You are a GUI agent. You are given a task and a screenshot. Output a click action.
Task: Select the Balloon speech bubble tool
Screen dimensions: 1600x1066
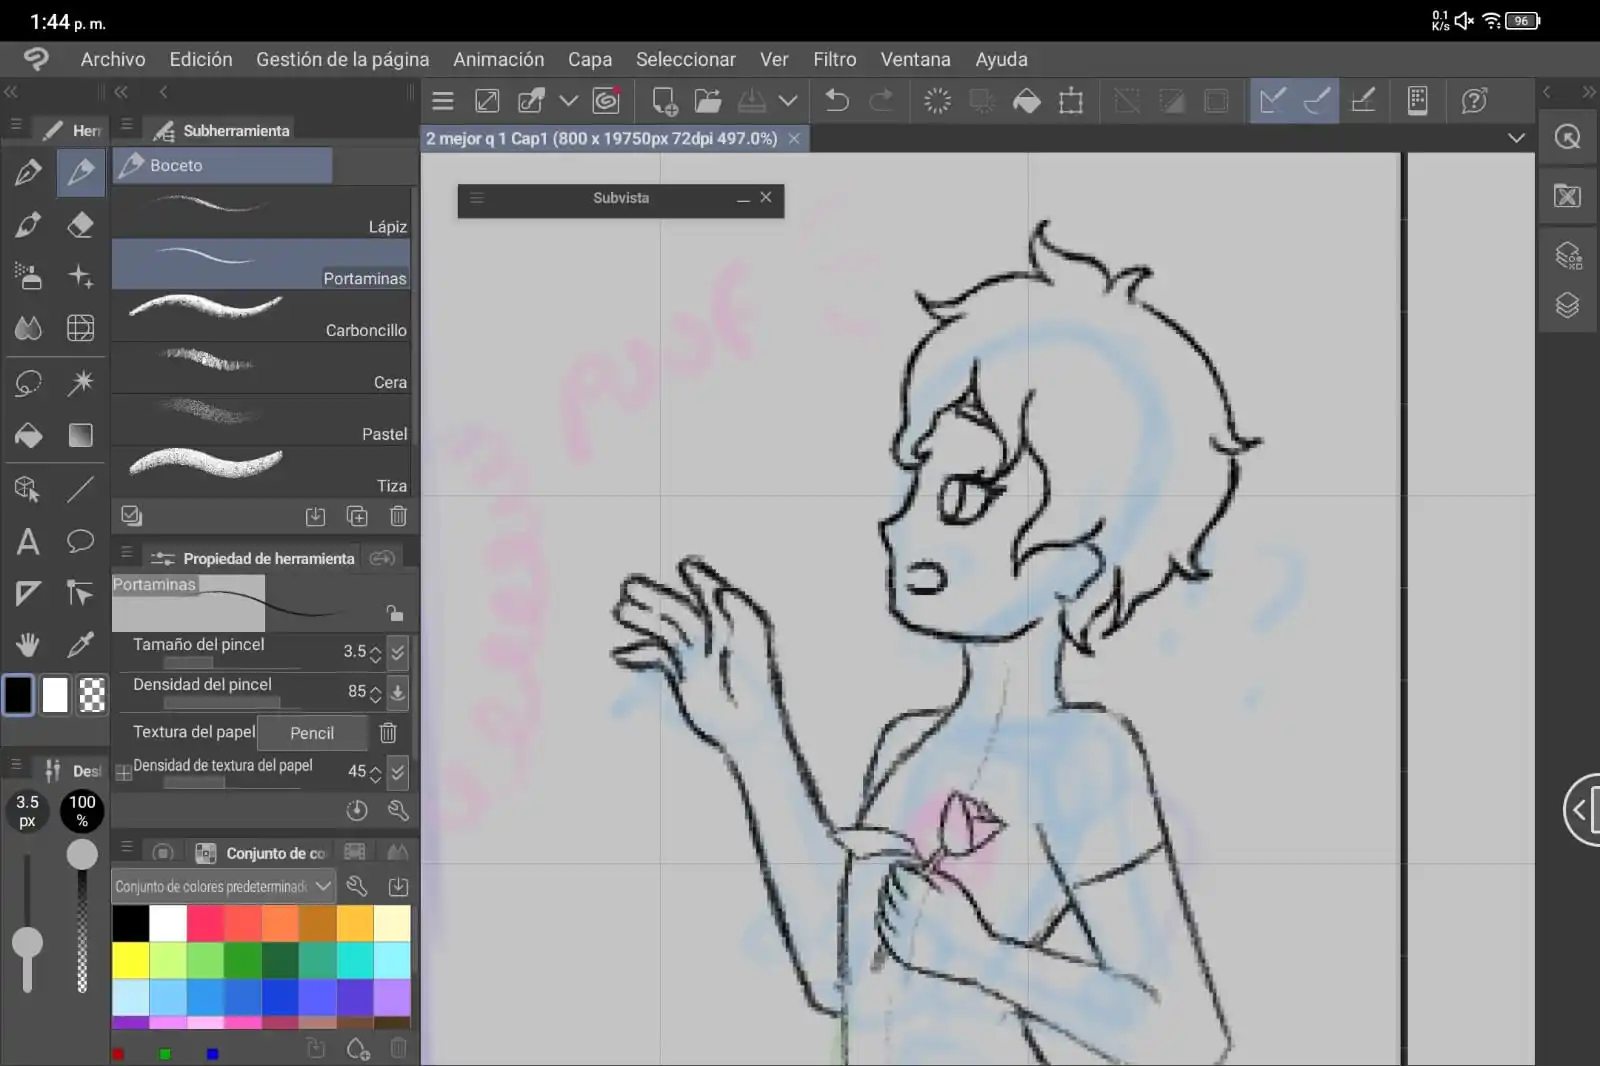(80, 541)
